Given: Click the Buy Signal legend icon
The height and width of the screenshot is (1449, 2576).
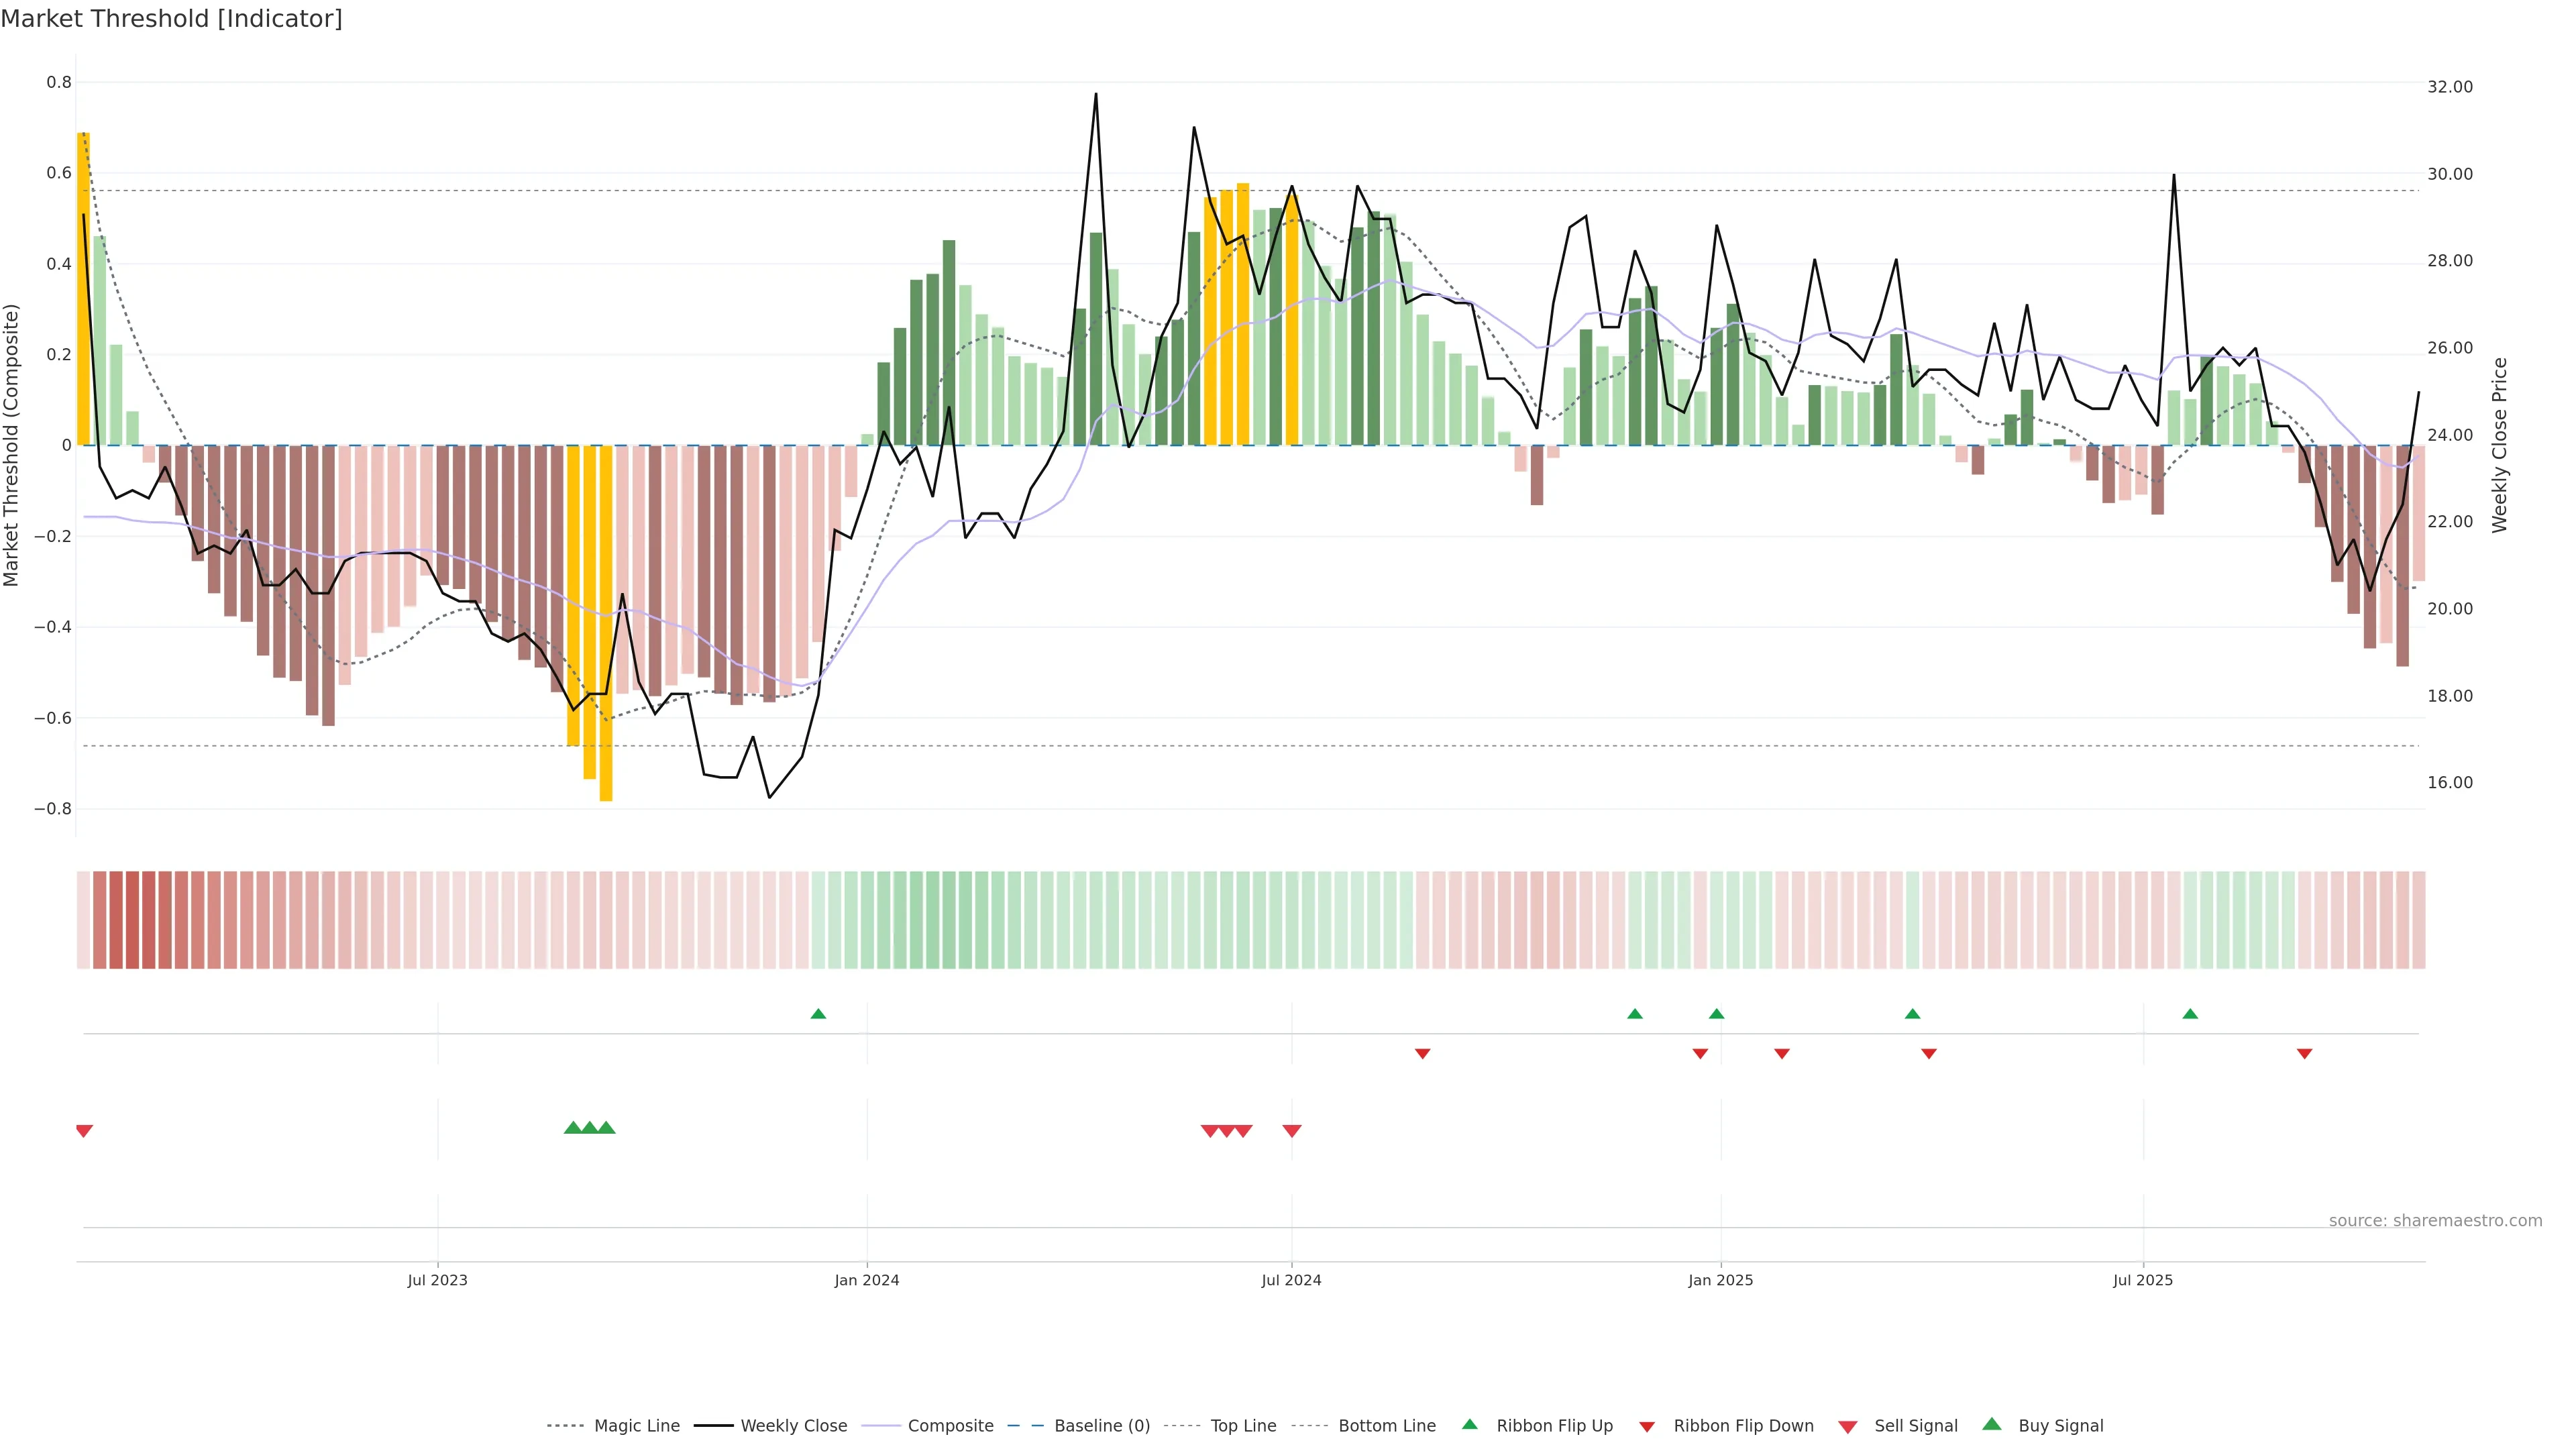Looking at the screenshot, I should 1991,1424.
